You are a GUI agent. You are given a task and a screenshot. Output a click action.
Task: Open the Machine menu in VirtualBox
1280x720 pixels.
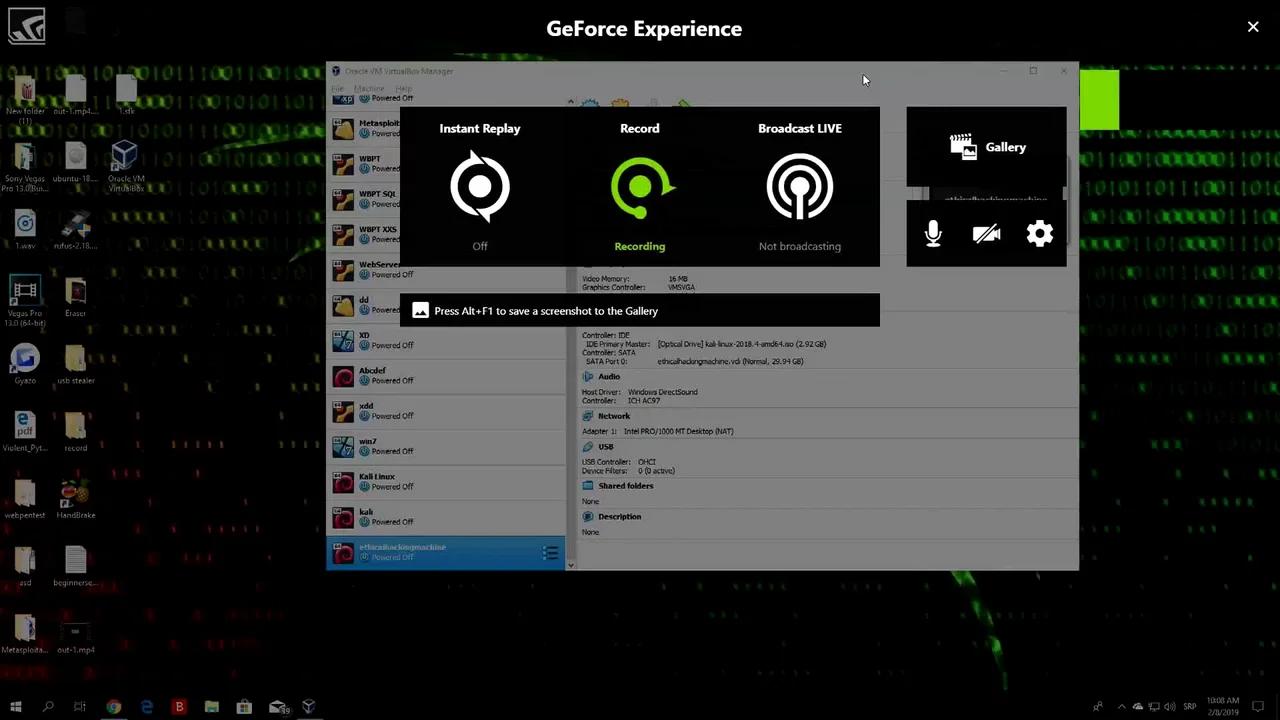(369, 89)
